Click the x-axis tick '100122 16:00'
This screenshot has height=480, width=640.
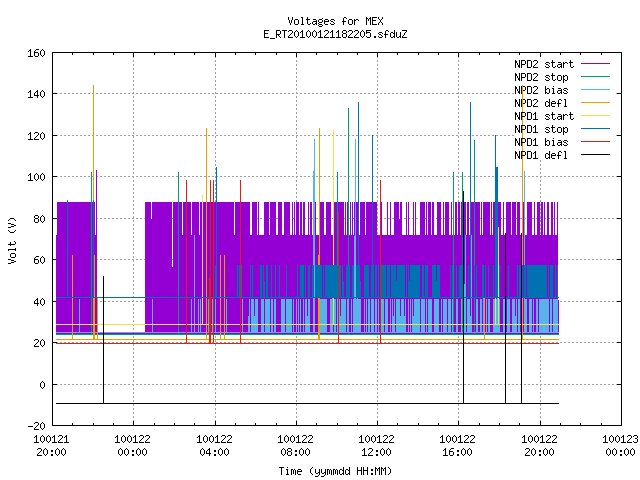click(x=458, y=446)
